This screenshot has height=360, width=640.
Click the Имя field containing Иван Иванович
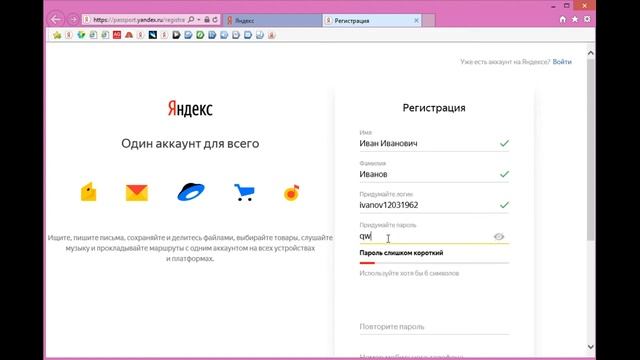(434, 143)
